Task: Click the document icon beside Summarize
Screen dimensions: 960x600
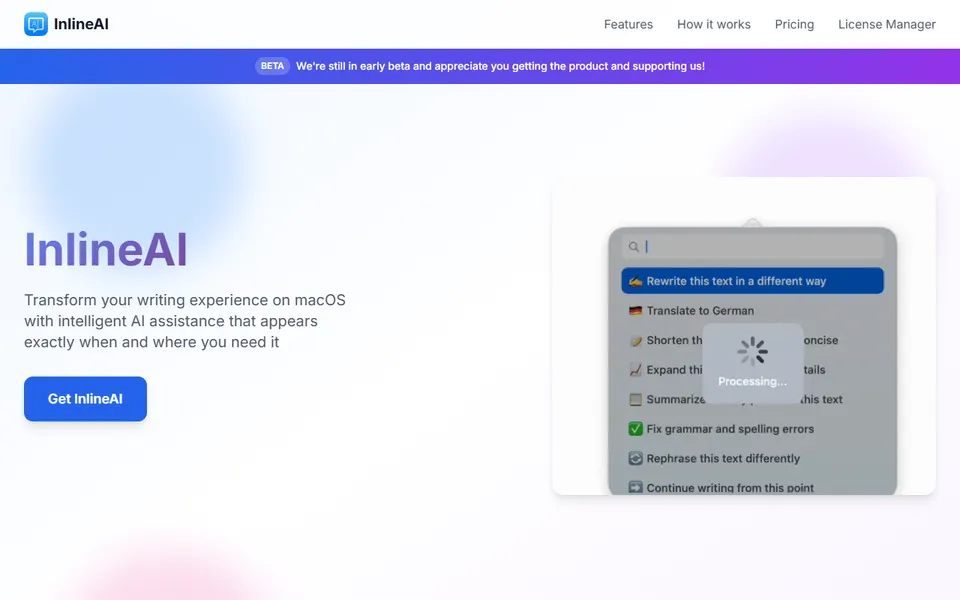Action: [x=636, y=399]
